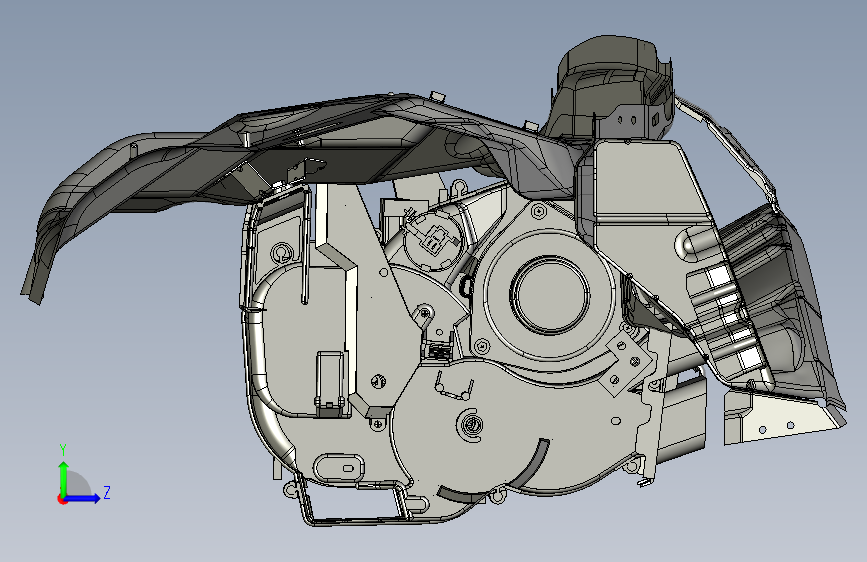
Task: Click the red X axis ball at the triad origin
Action: (x=62, y=499)
